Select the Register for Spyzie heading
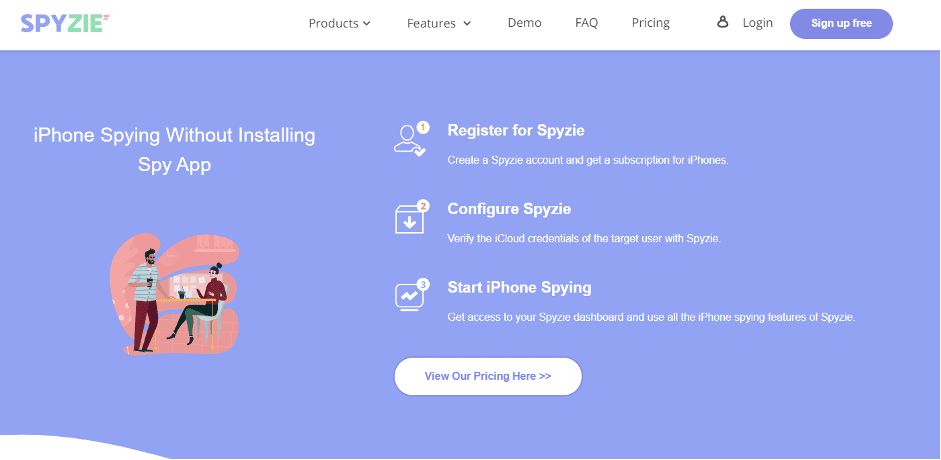This screenshot has width=941, height=460. pos(516,130)
